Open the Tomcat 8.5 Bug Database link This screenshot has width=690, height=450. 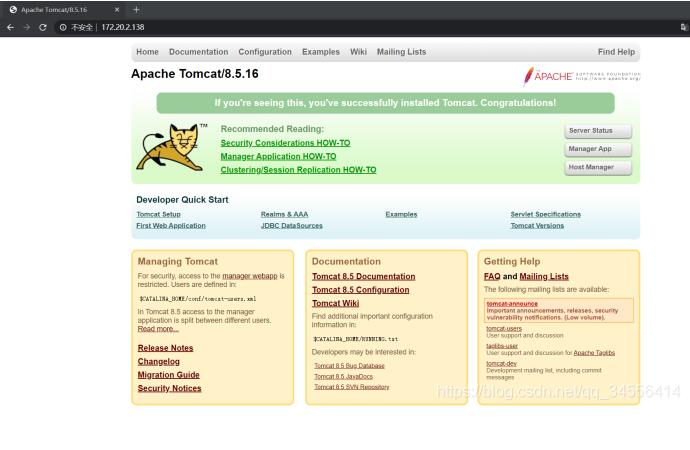pos(349,366)
